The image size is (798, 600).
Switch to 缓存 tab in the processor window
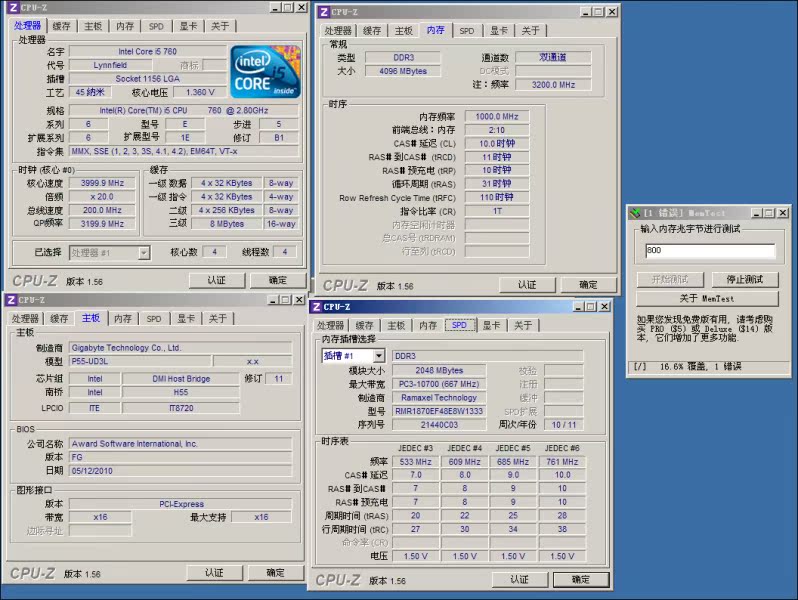tap(61, 26)
